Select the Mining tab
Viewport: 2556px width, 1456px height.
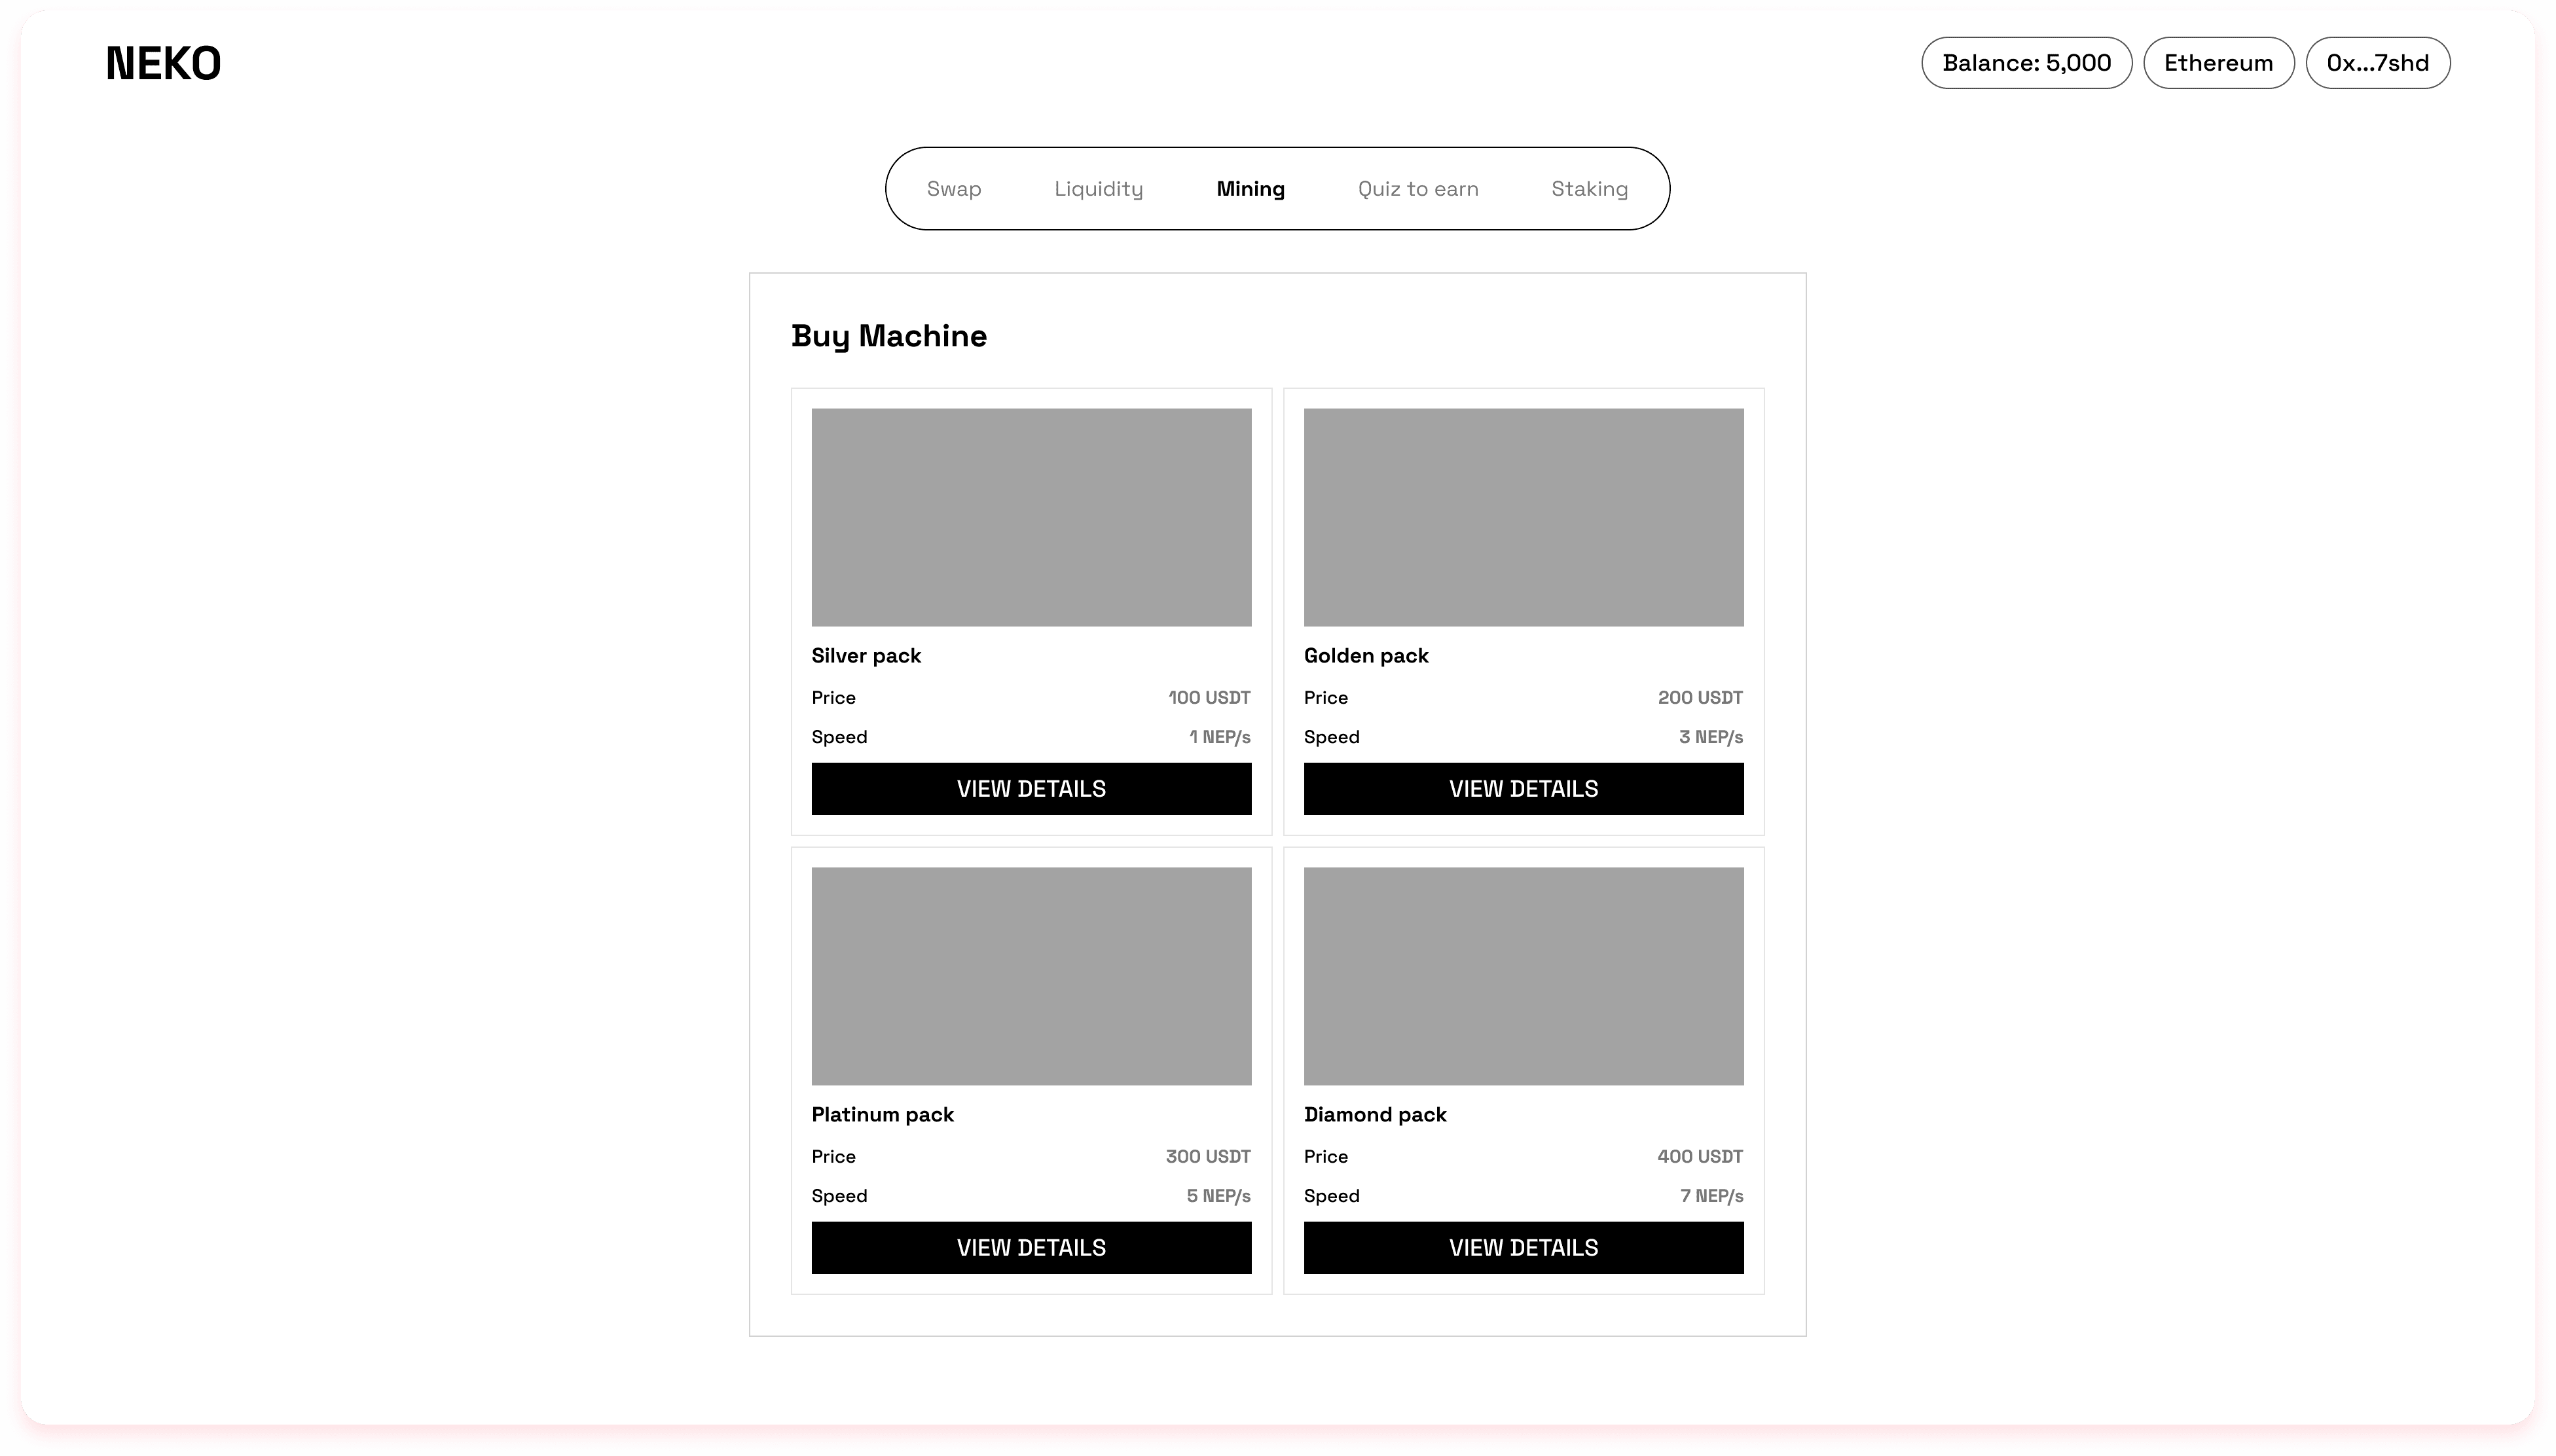1250,189
